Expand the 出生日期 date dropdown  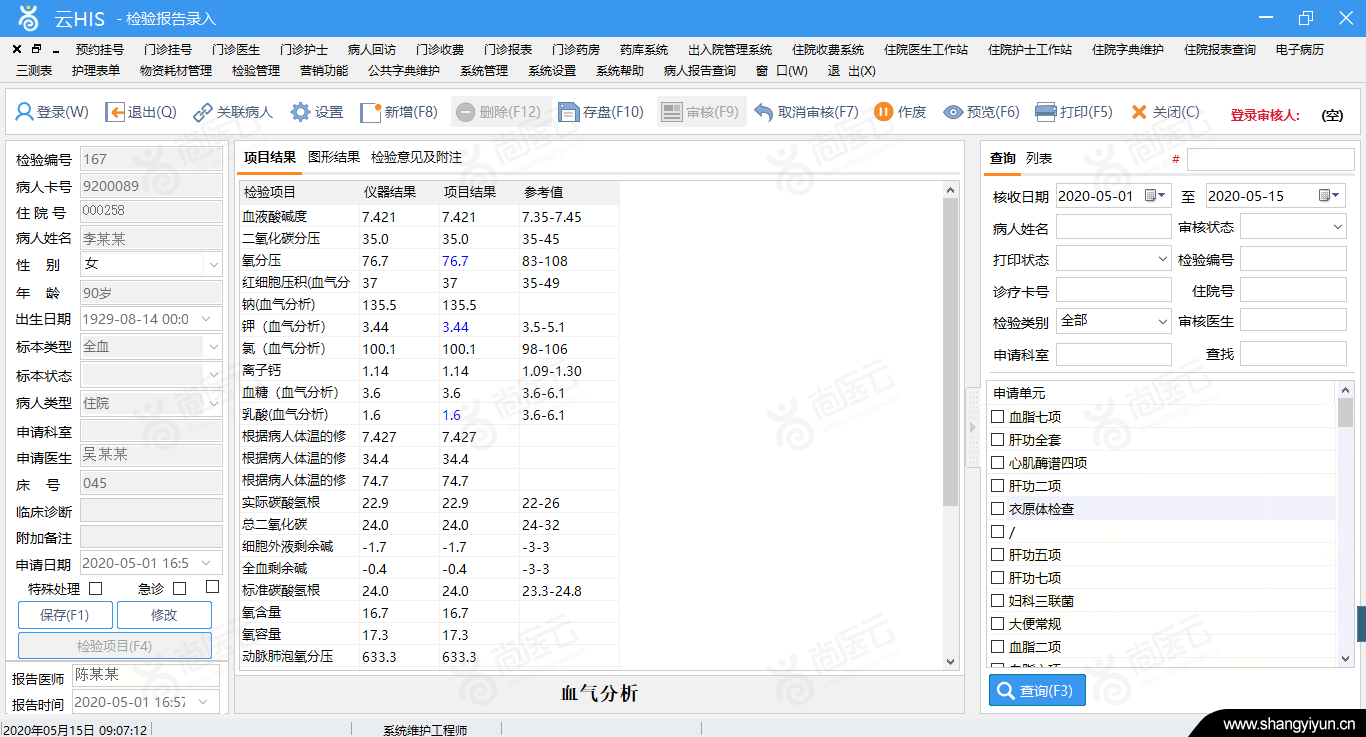click(207, 319)
